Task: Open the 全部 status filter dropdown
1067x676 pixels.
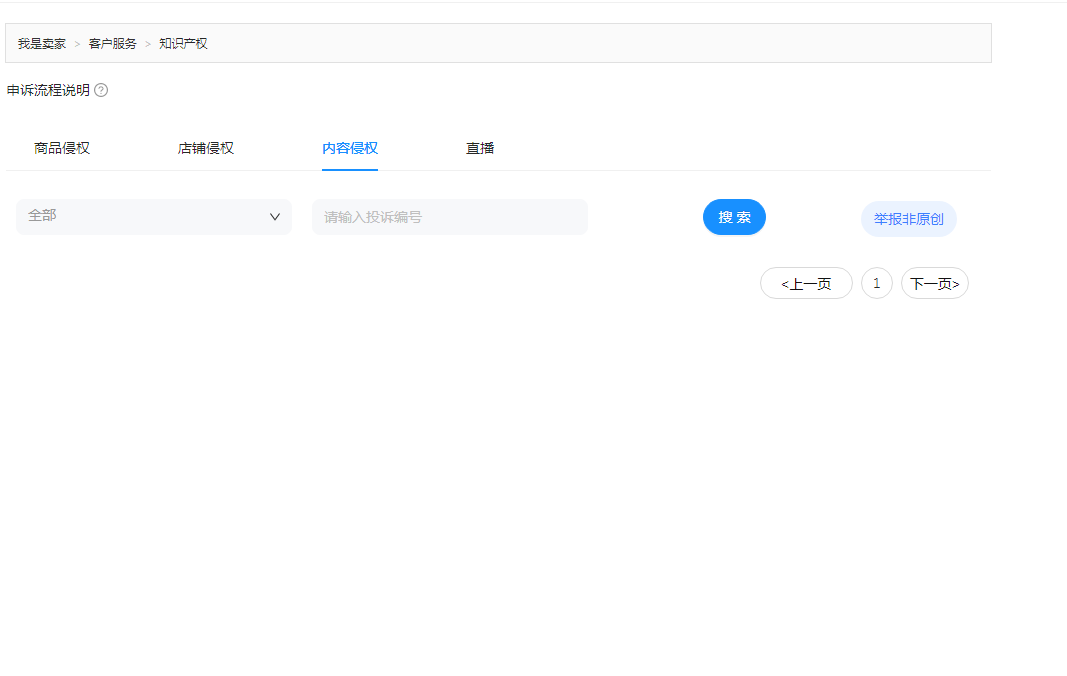Action: [154, 217]
